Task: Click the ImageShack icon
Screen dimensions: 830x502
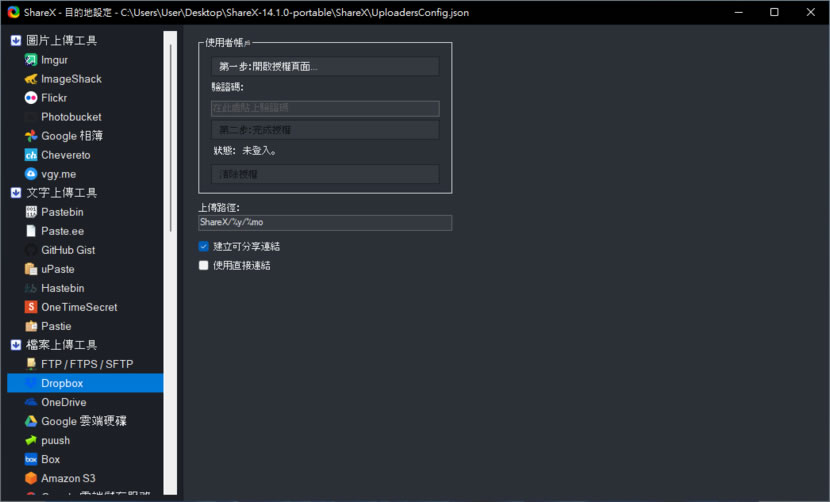Action: [31, 79]
